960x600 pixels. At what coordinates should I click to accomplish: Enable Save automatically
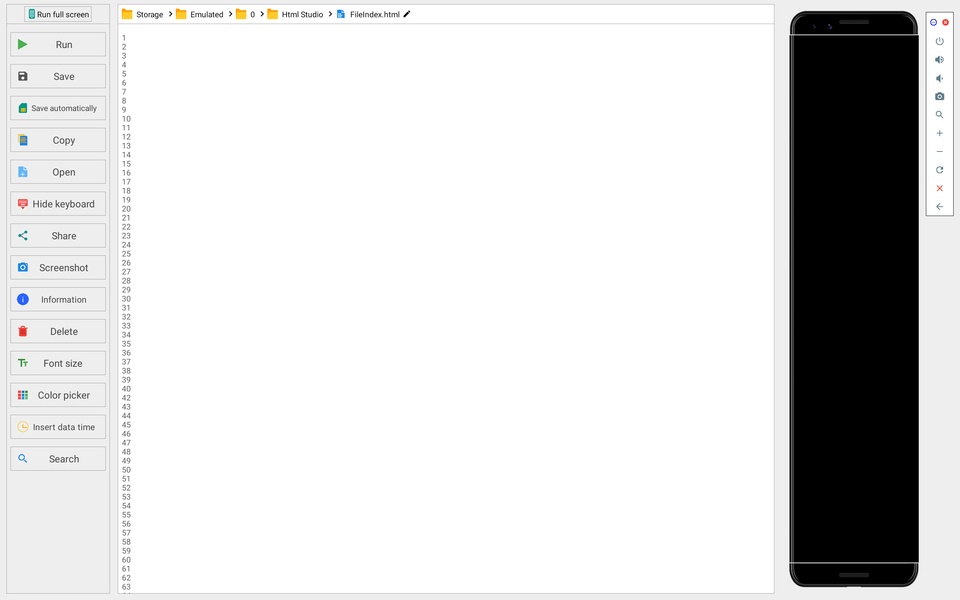tap(58, 108)
